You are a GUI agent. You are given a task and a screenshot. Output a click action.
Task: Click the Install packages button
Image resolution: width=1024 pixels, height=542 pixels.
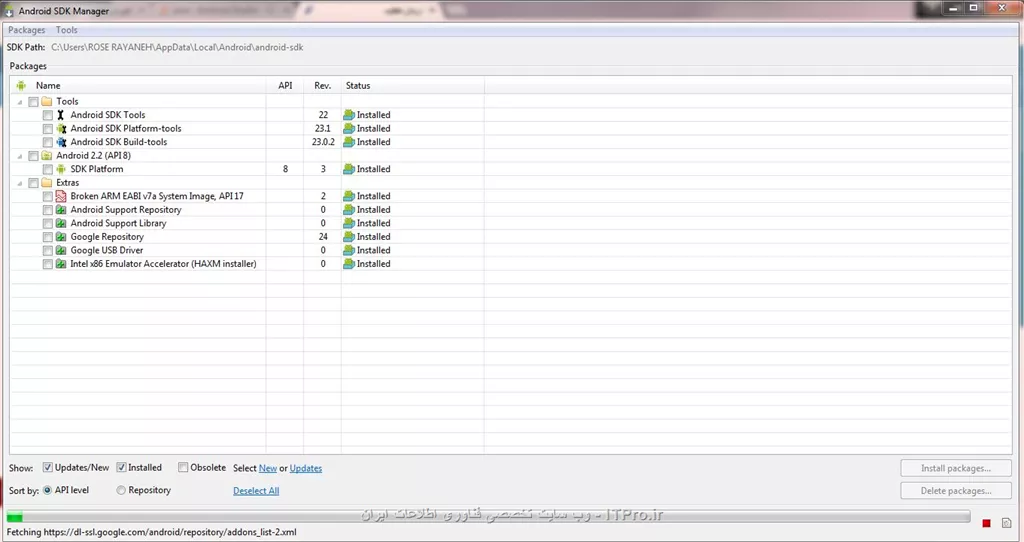[956, 468]
